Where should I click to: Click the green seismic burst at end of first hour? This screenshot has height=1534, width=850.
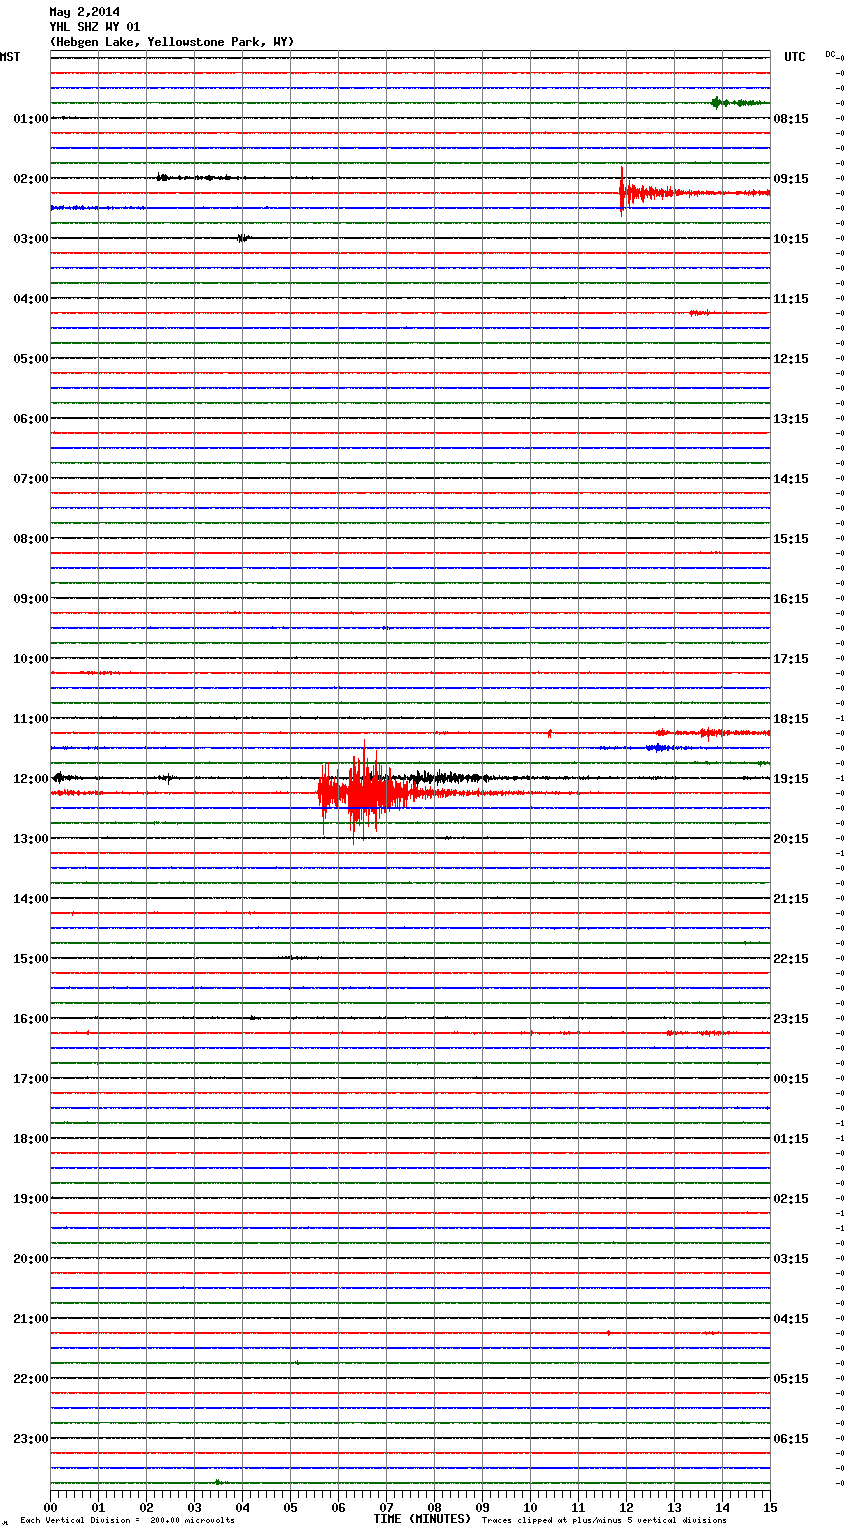pyautogui.click(x=738, y=102)
